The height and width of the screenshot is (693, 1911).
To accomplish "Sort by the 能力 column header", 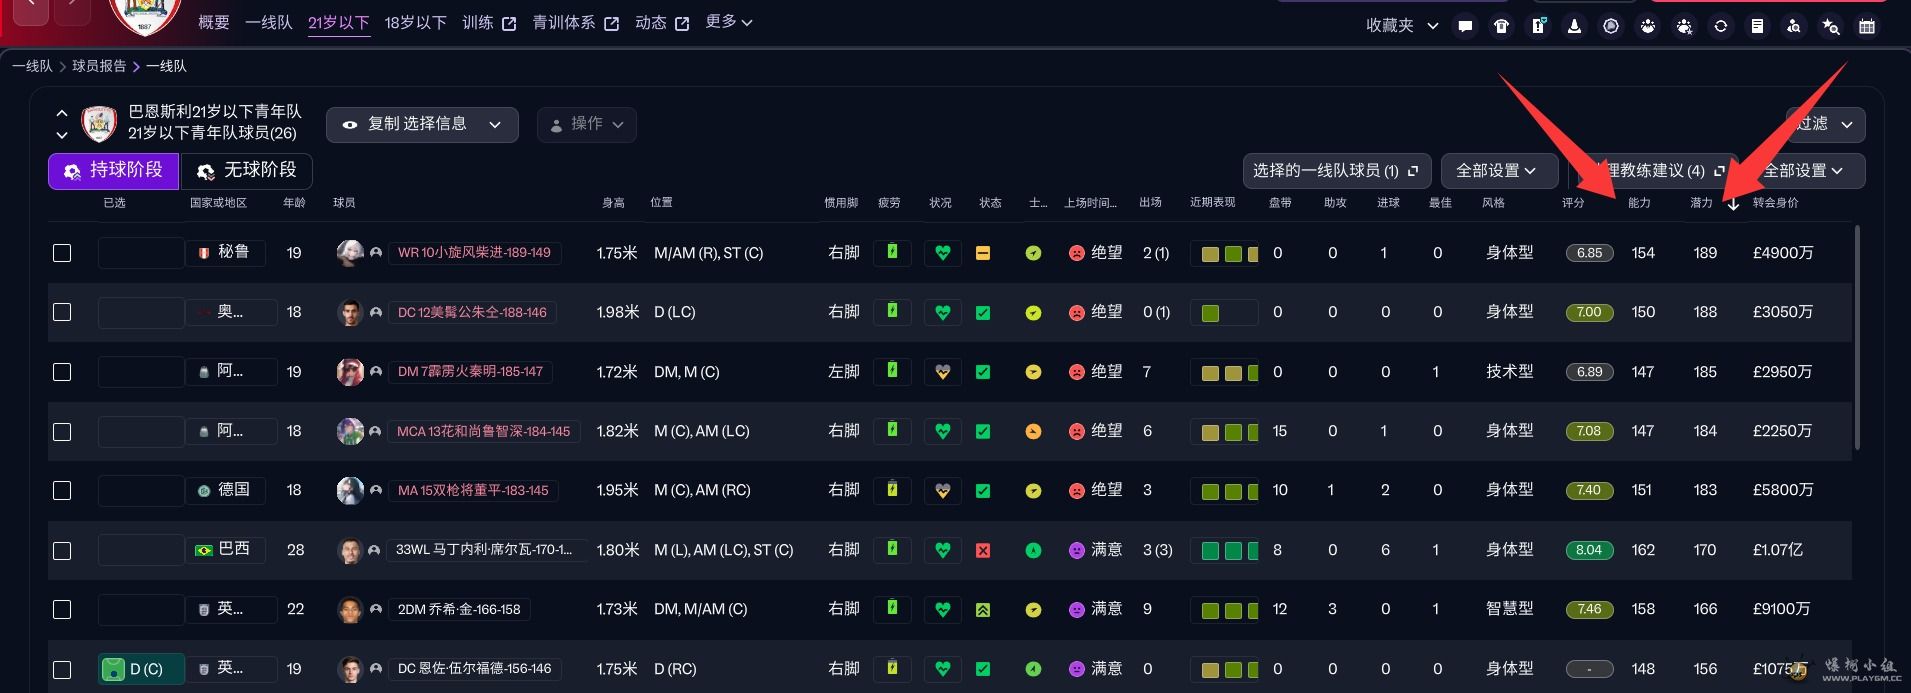I will 1639,203.
